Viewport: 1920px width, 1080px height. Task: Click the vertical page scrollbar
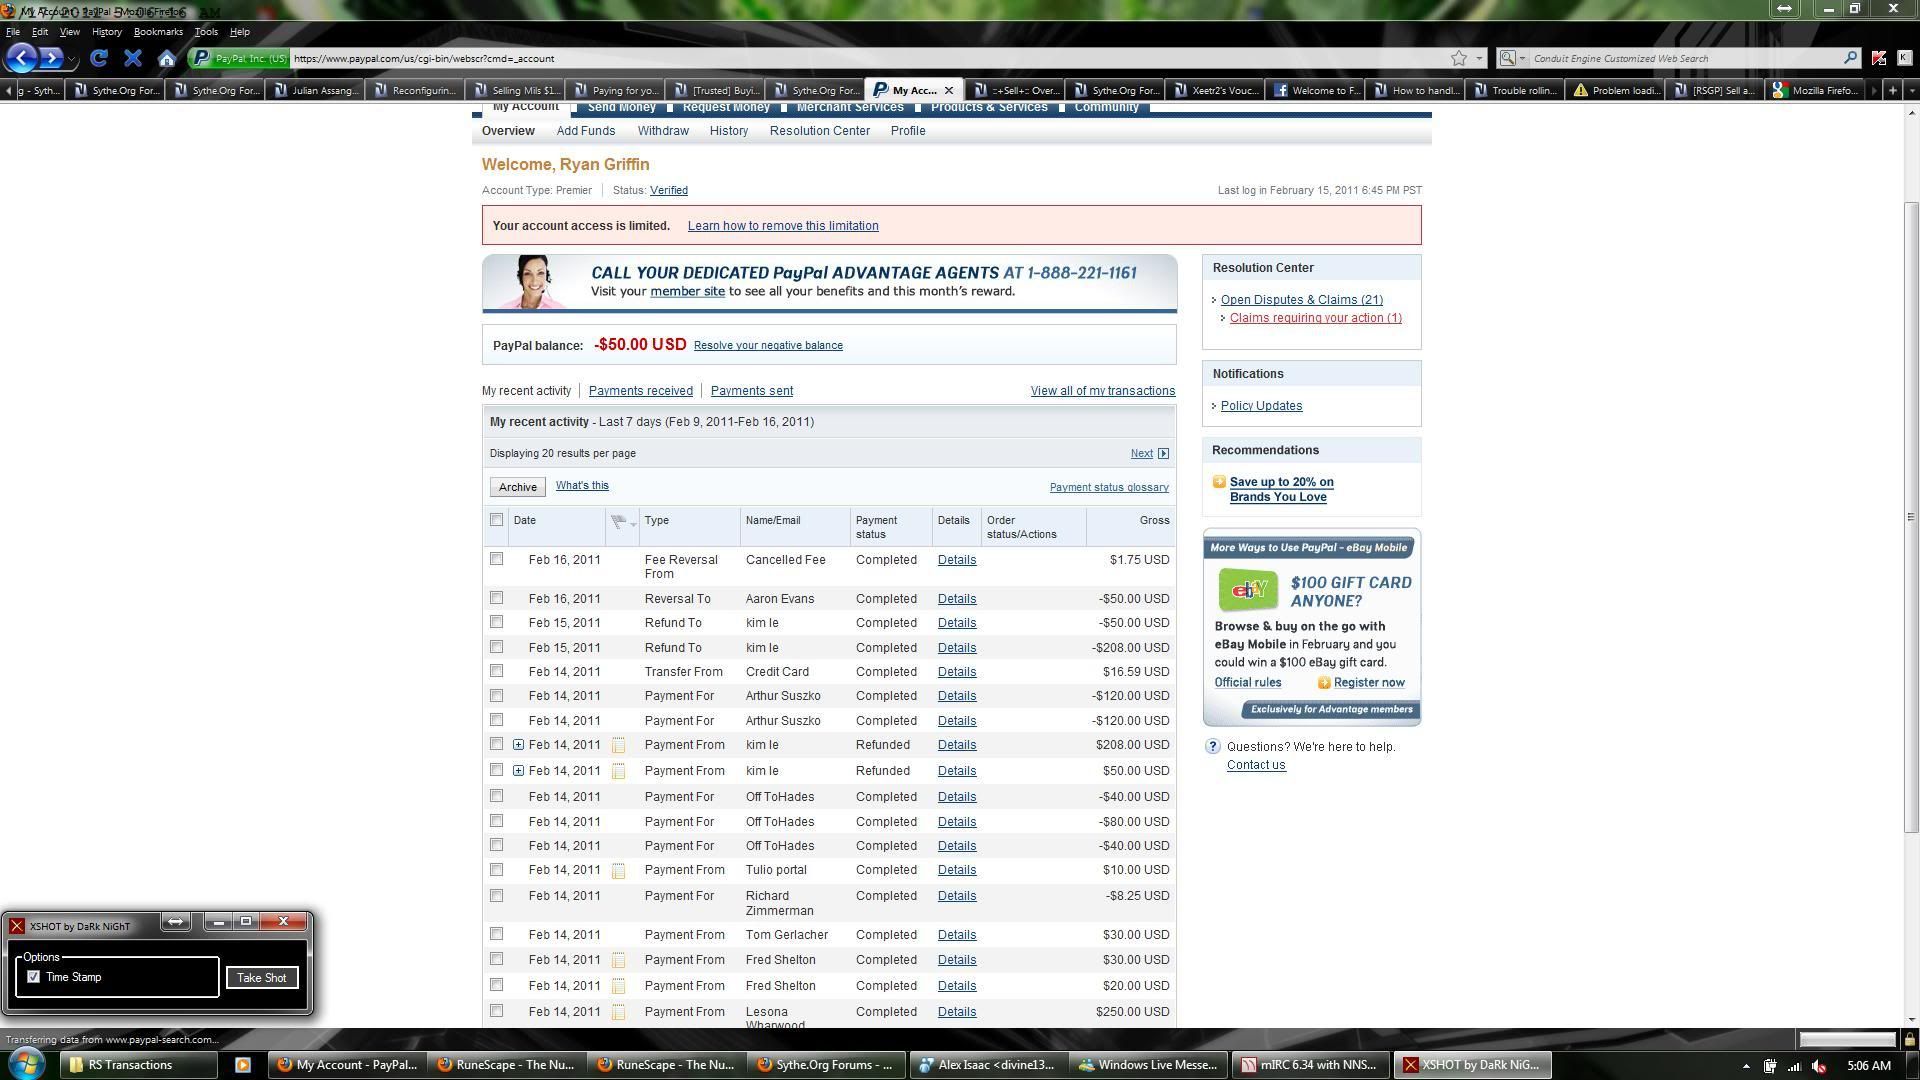click(1911, 515)
